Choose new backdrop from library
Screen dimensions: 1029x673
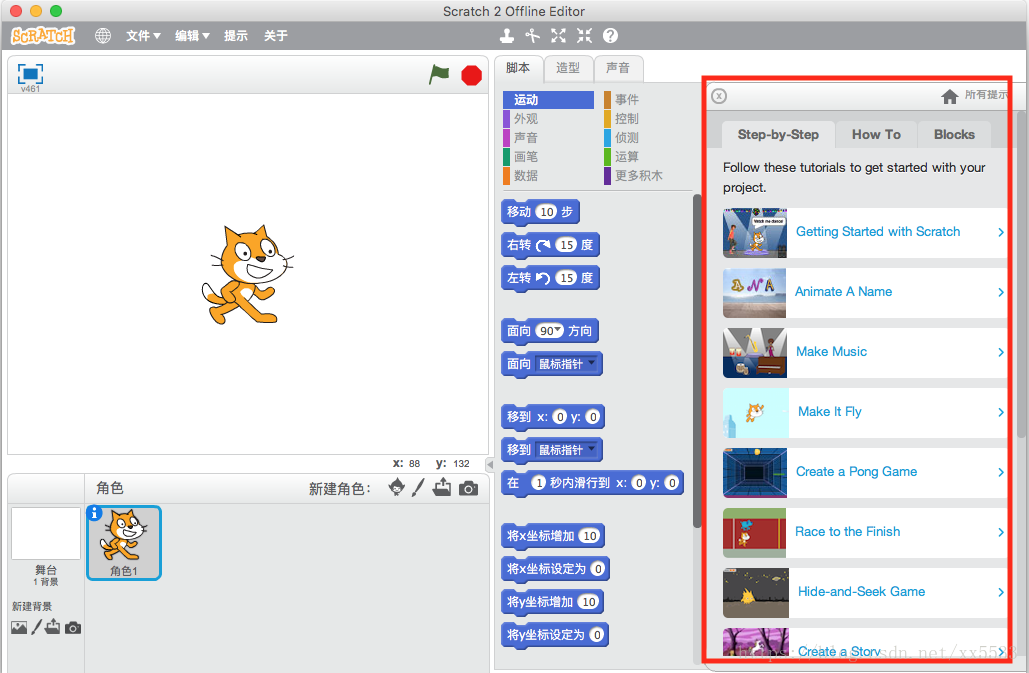click(x=19, y=628)
